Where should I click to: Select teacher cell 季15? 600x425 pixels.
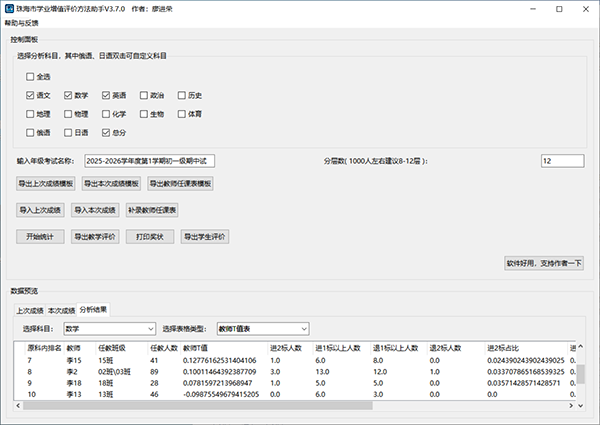(74, 360)
